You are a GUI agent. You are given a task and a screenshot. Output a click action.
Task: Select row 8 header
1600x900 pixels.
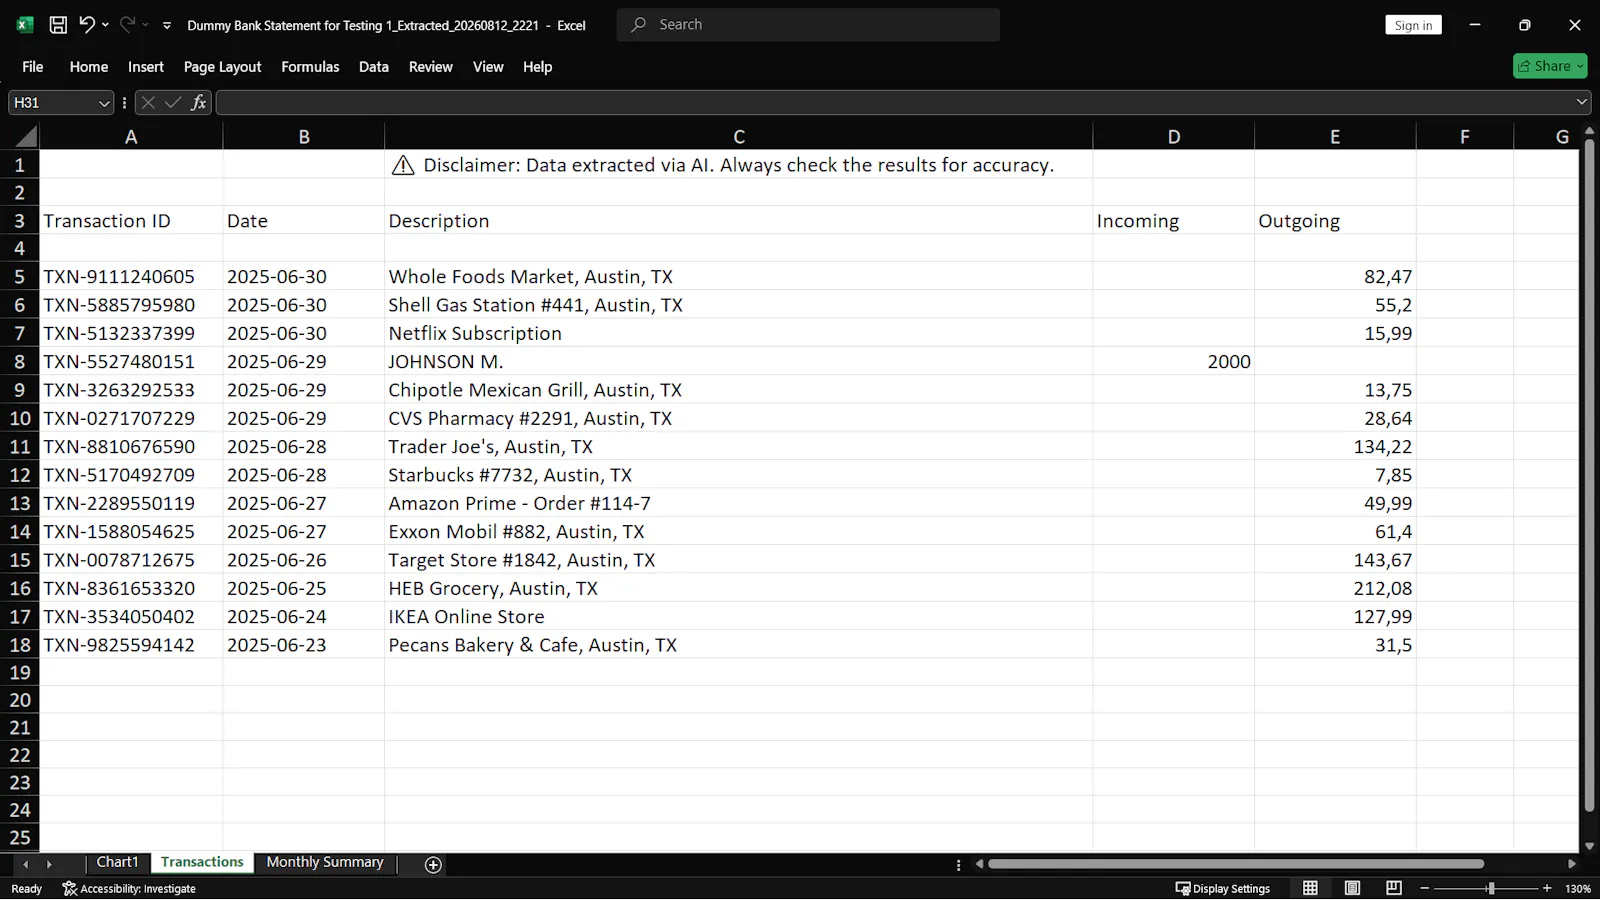coord(19,361)
